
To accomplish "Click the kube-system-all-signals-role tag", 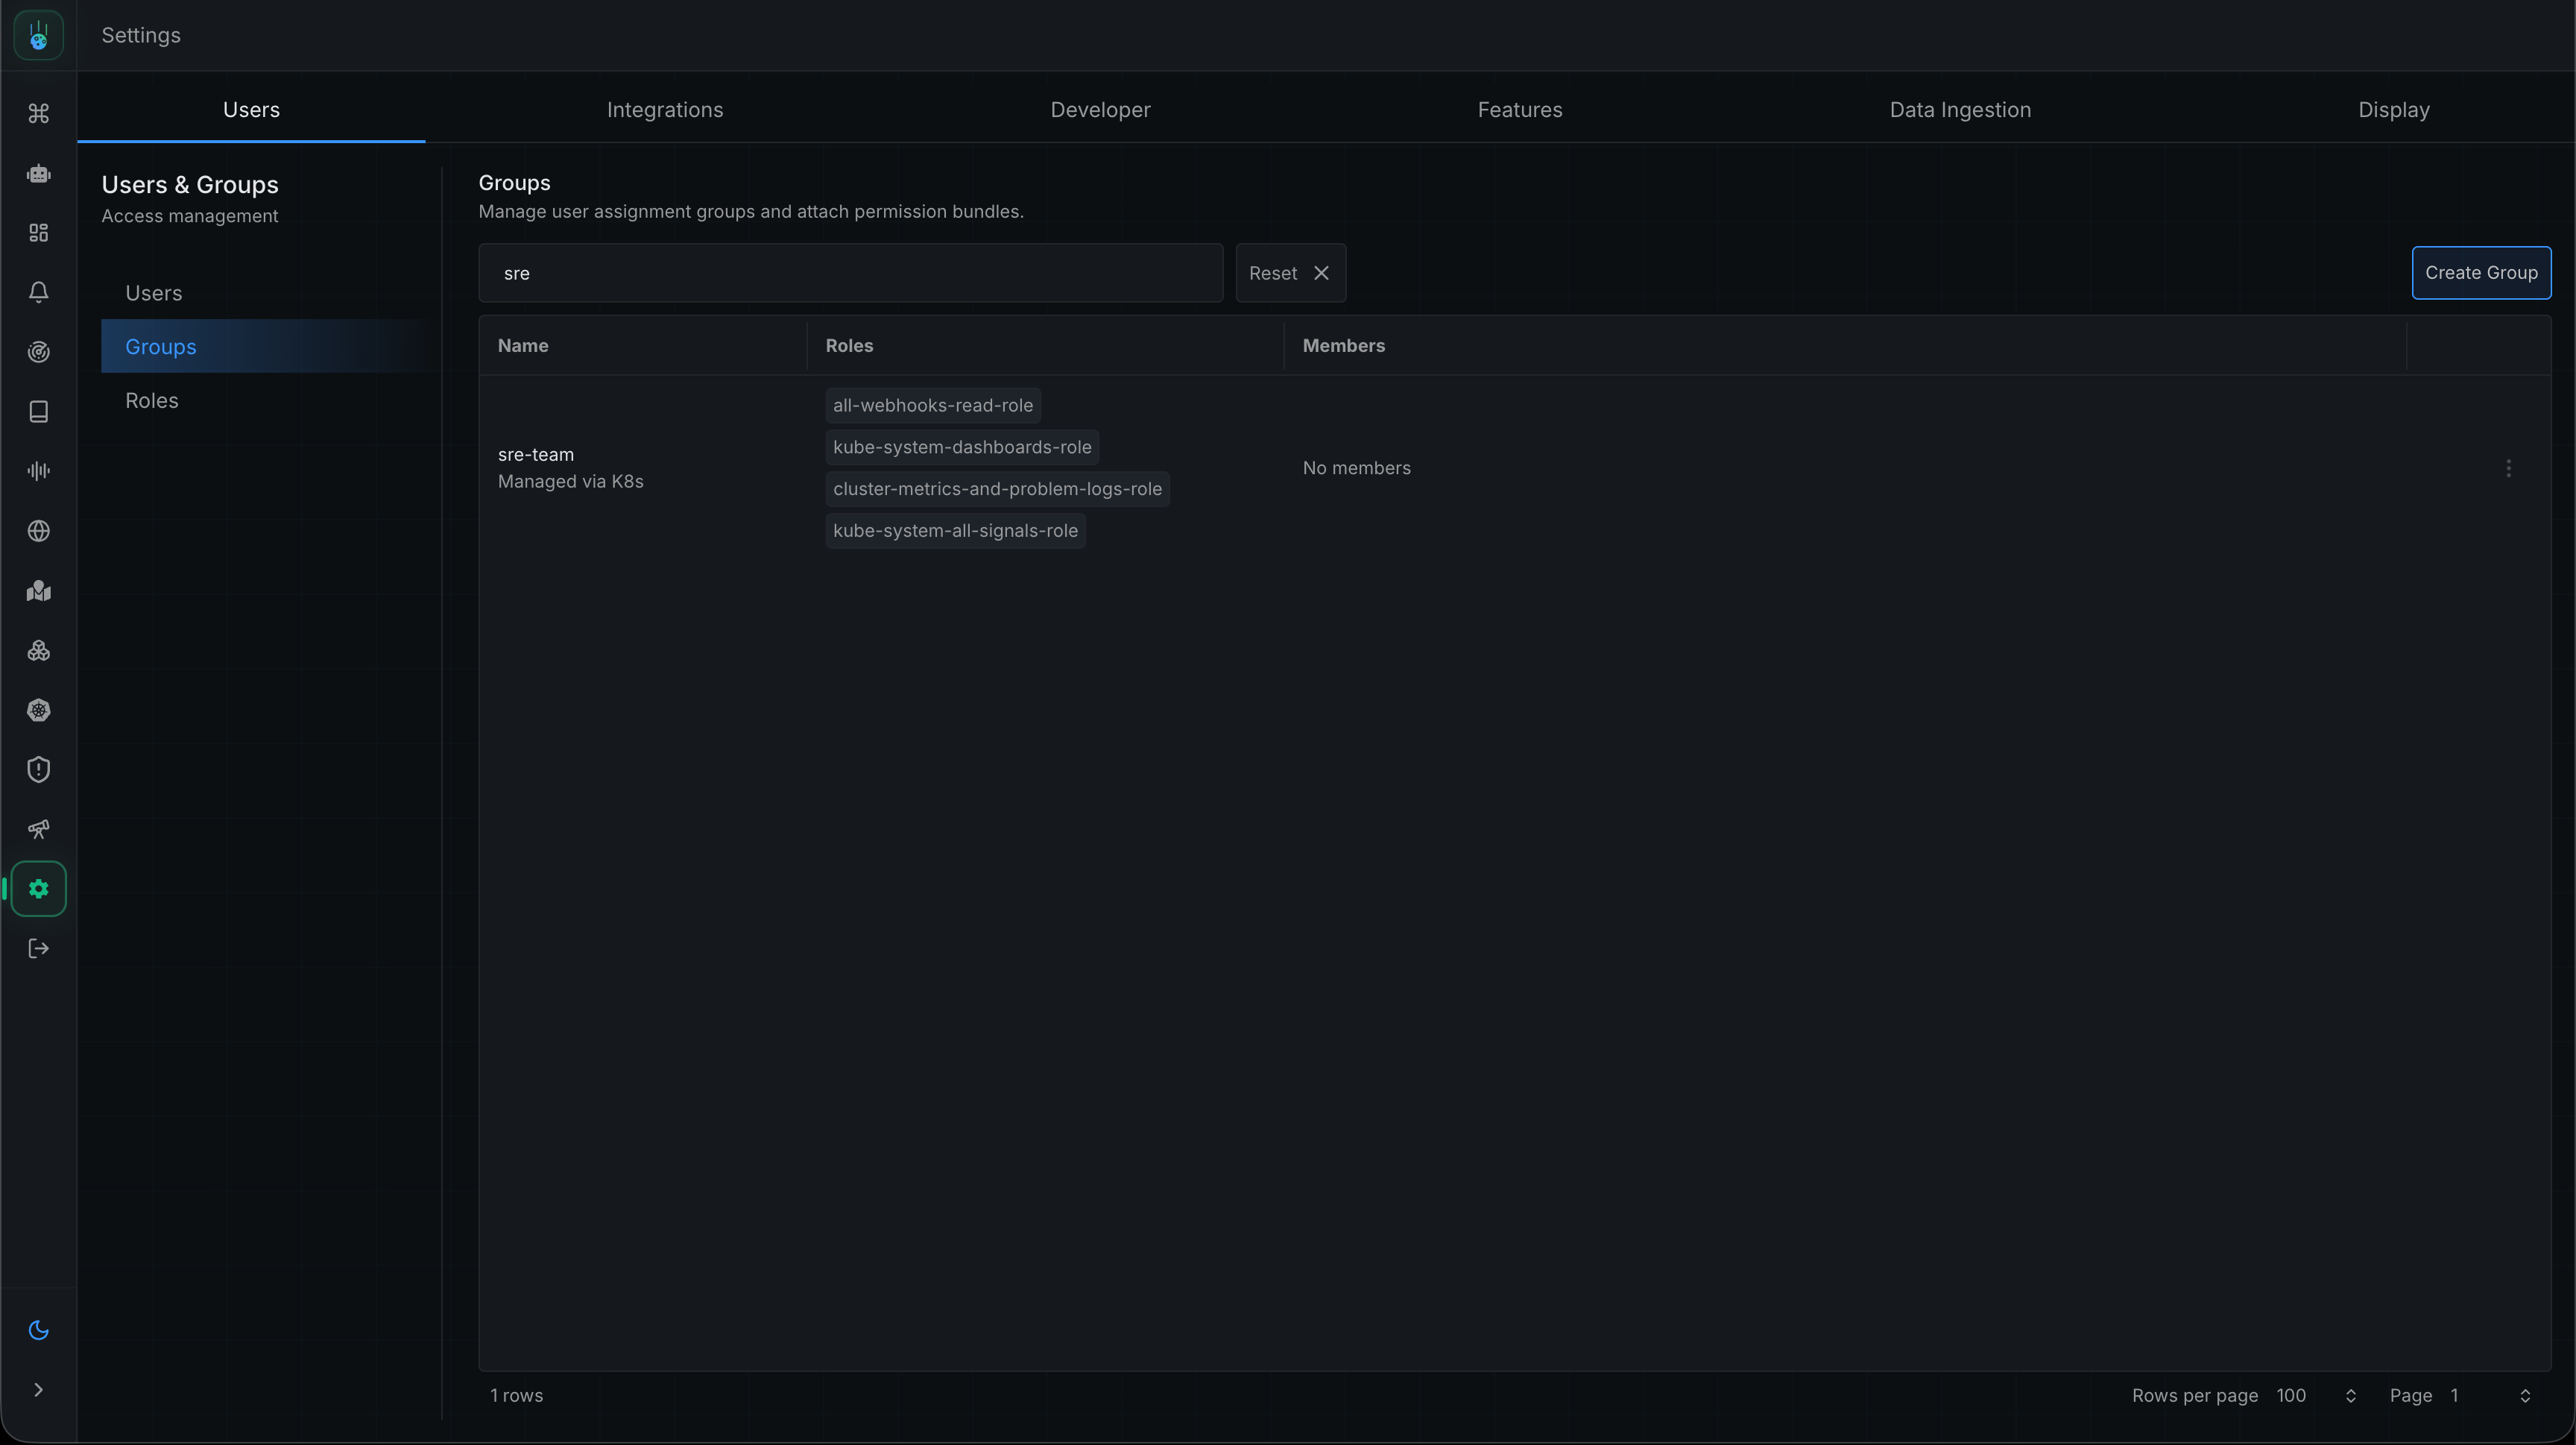I will click(x=955, y=531).
